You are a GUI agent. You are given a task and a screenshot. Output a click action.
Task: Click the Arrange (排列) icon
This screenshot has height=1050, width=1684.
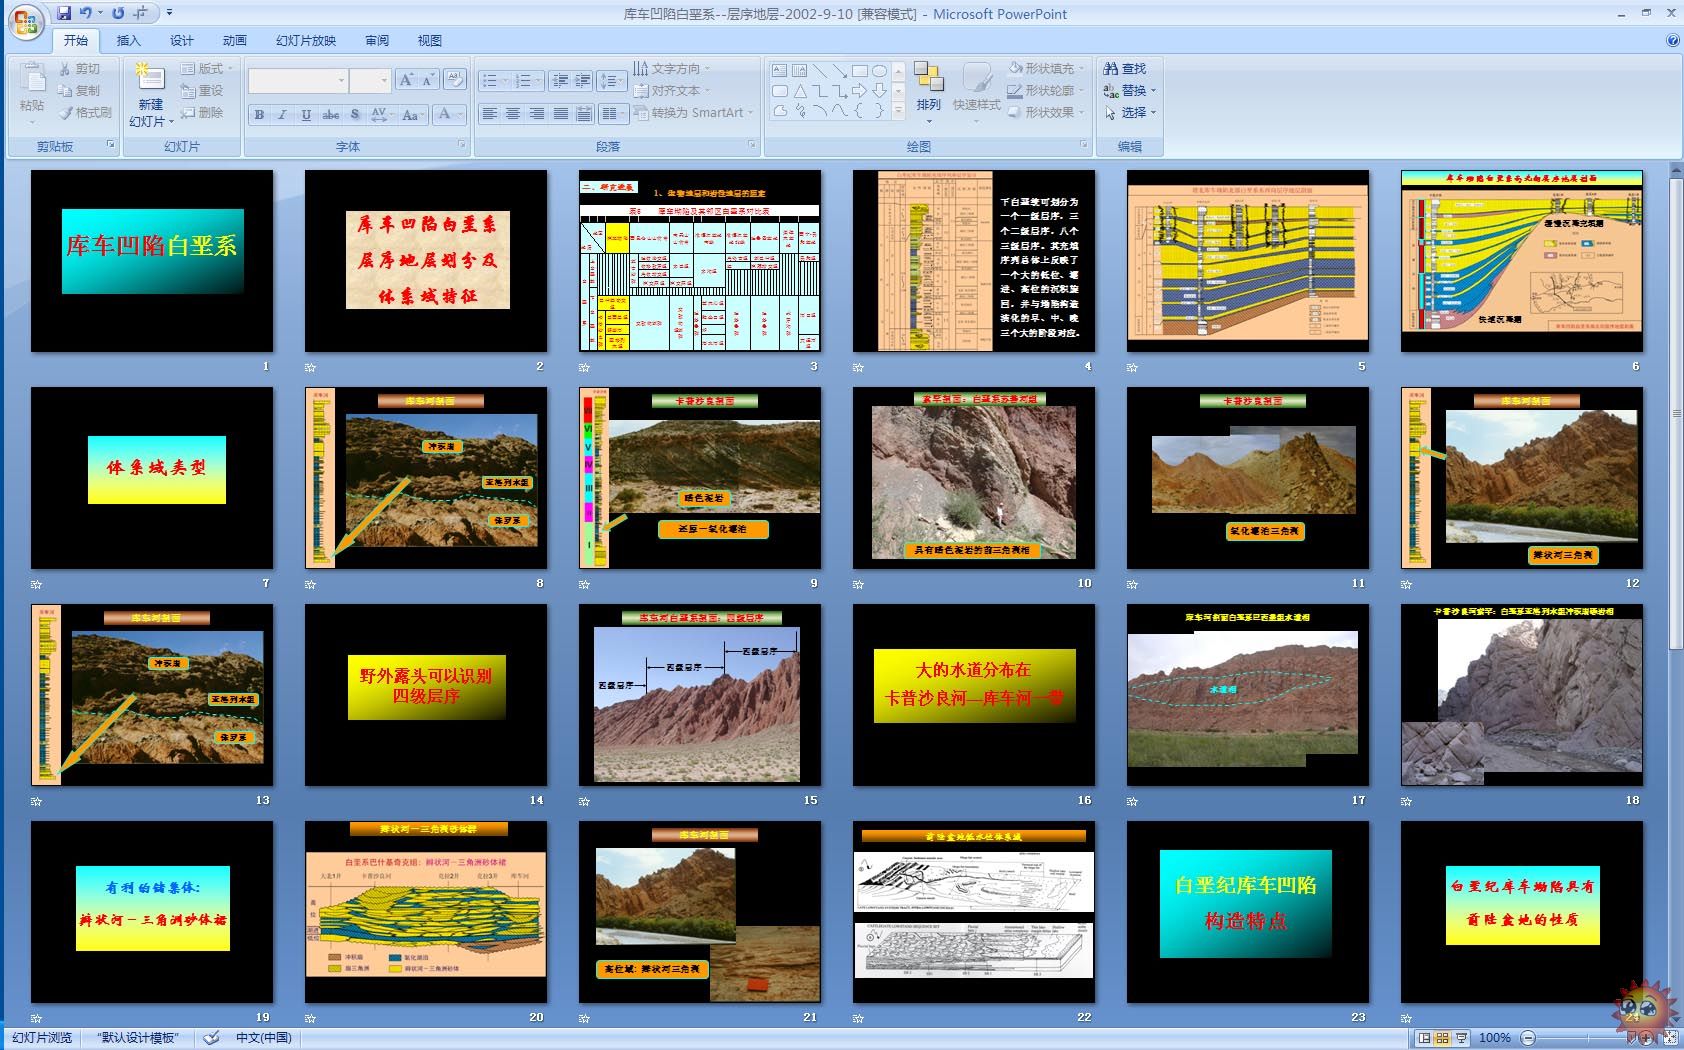(x=929, y=78)
